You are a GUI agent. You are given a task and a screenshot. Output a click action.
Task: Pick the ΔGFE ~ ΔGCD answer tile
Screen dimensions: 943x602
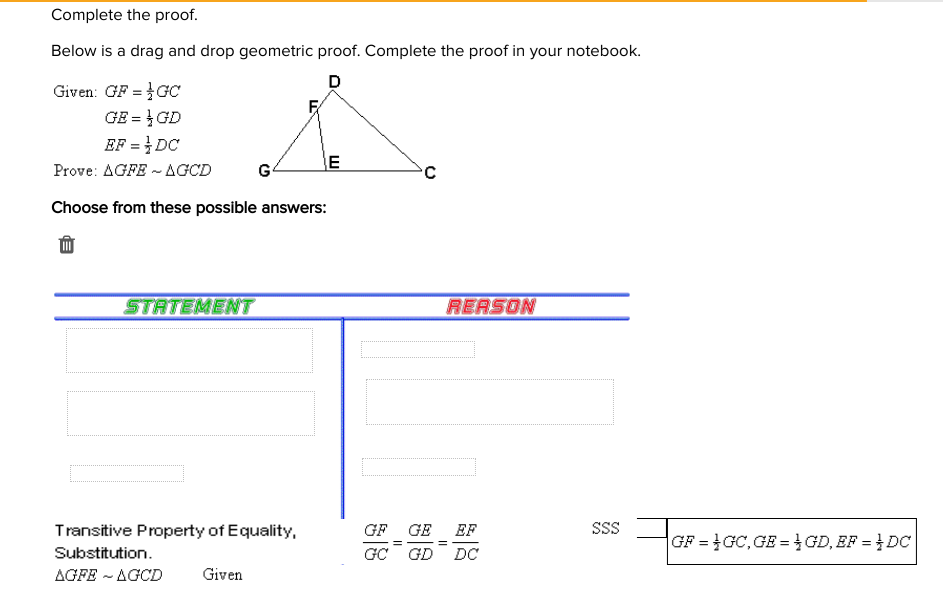108,575
